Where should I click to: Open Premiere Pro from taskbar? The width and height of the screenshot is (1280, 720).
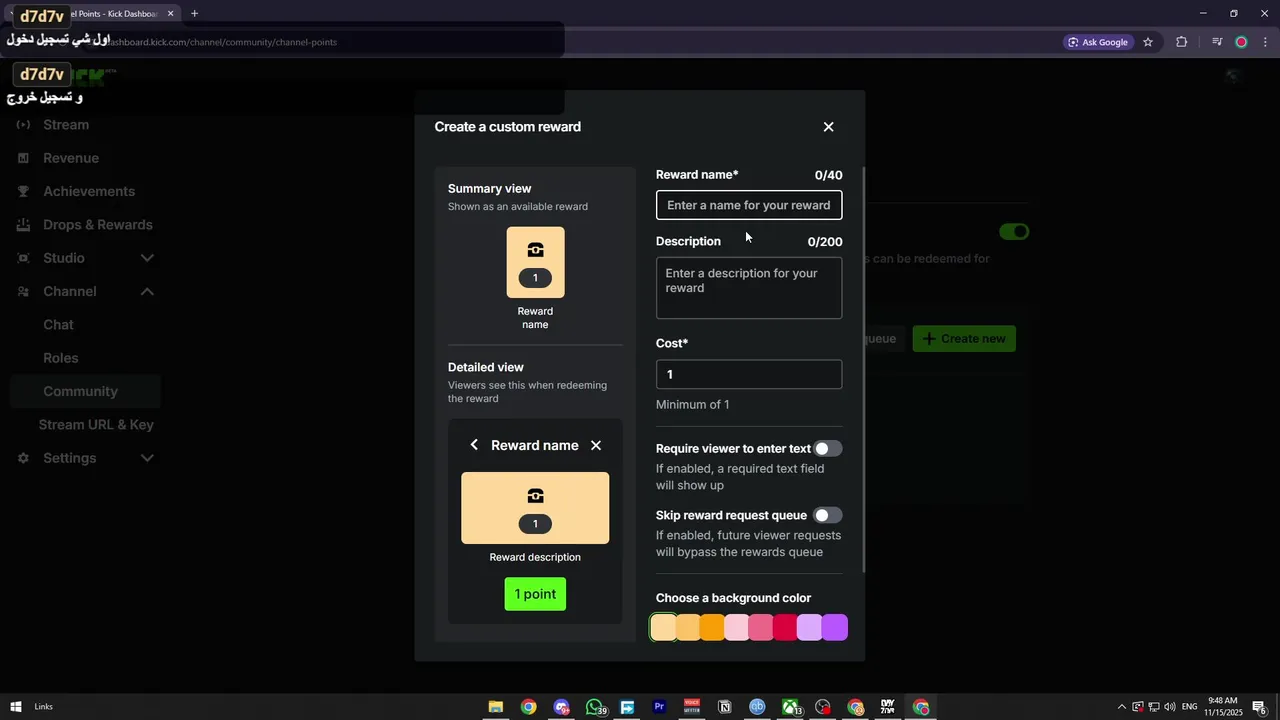point(659,707)
